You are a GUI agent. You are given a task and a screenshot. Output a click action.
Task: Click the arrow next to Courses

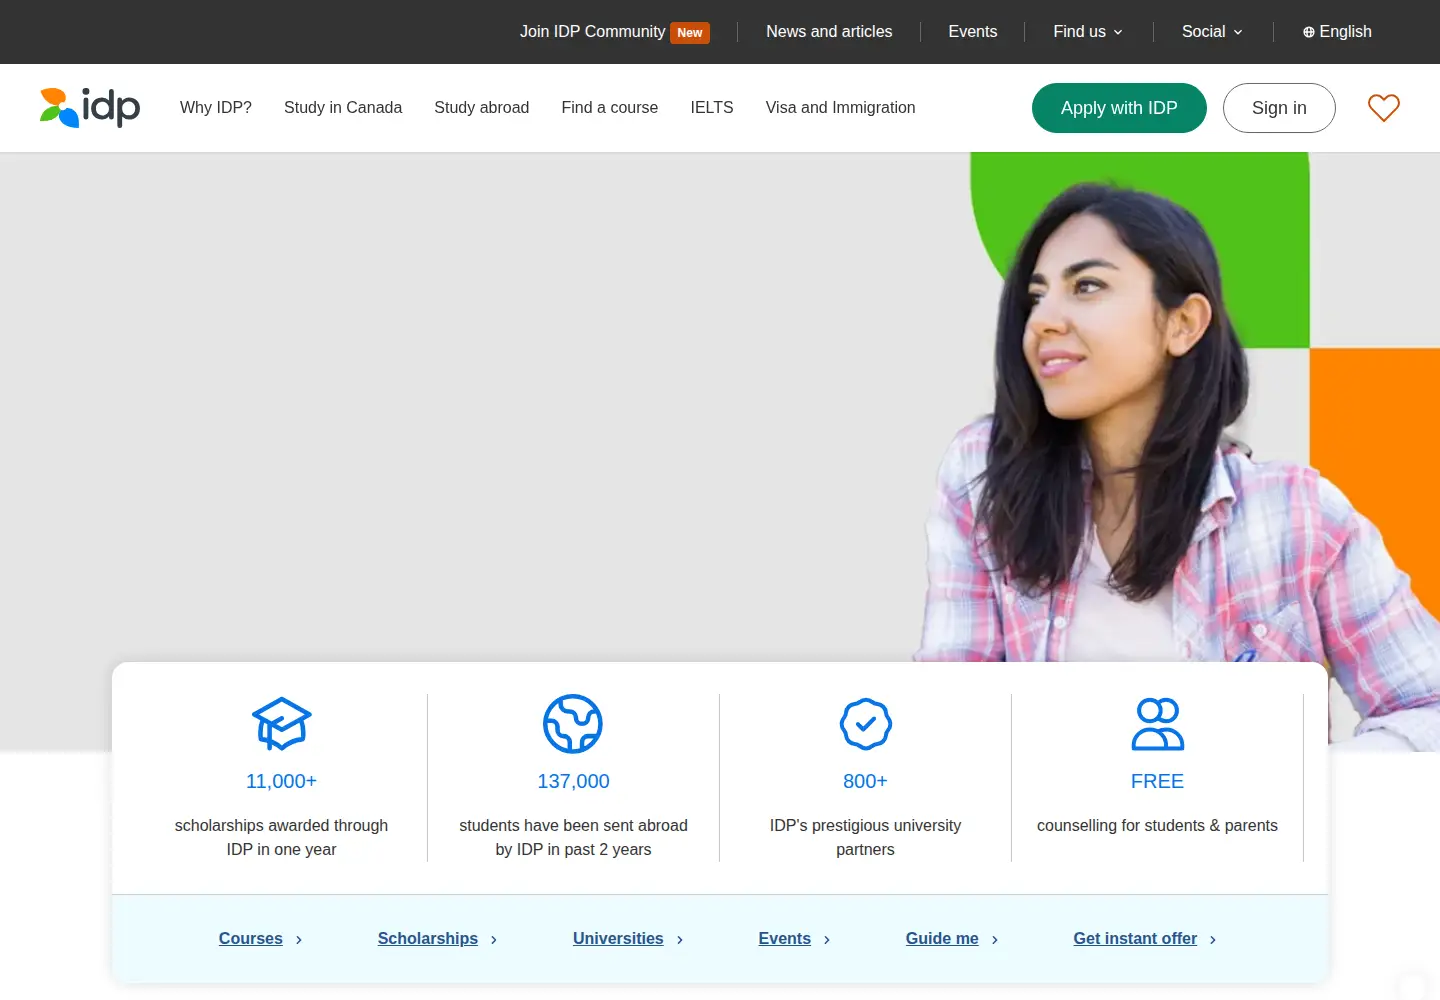[x=299, y=940]
